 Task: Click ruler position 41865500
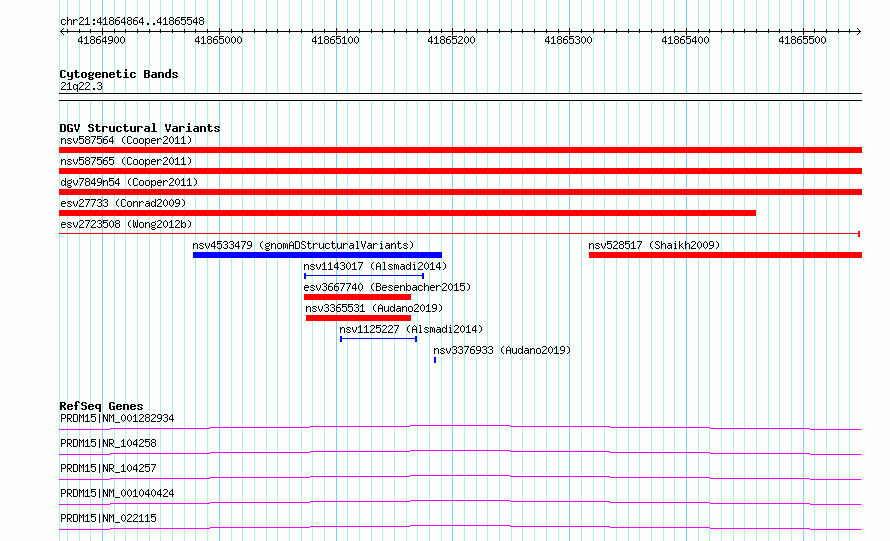802,40
